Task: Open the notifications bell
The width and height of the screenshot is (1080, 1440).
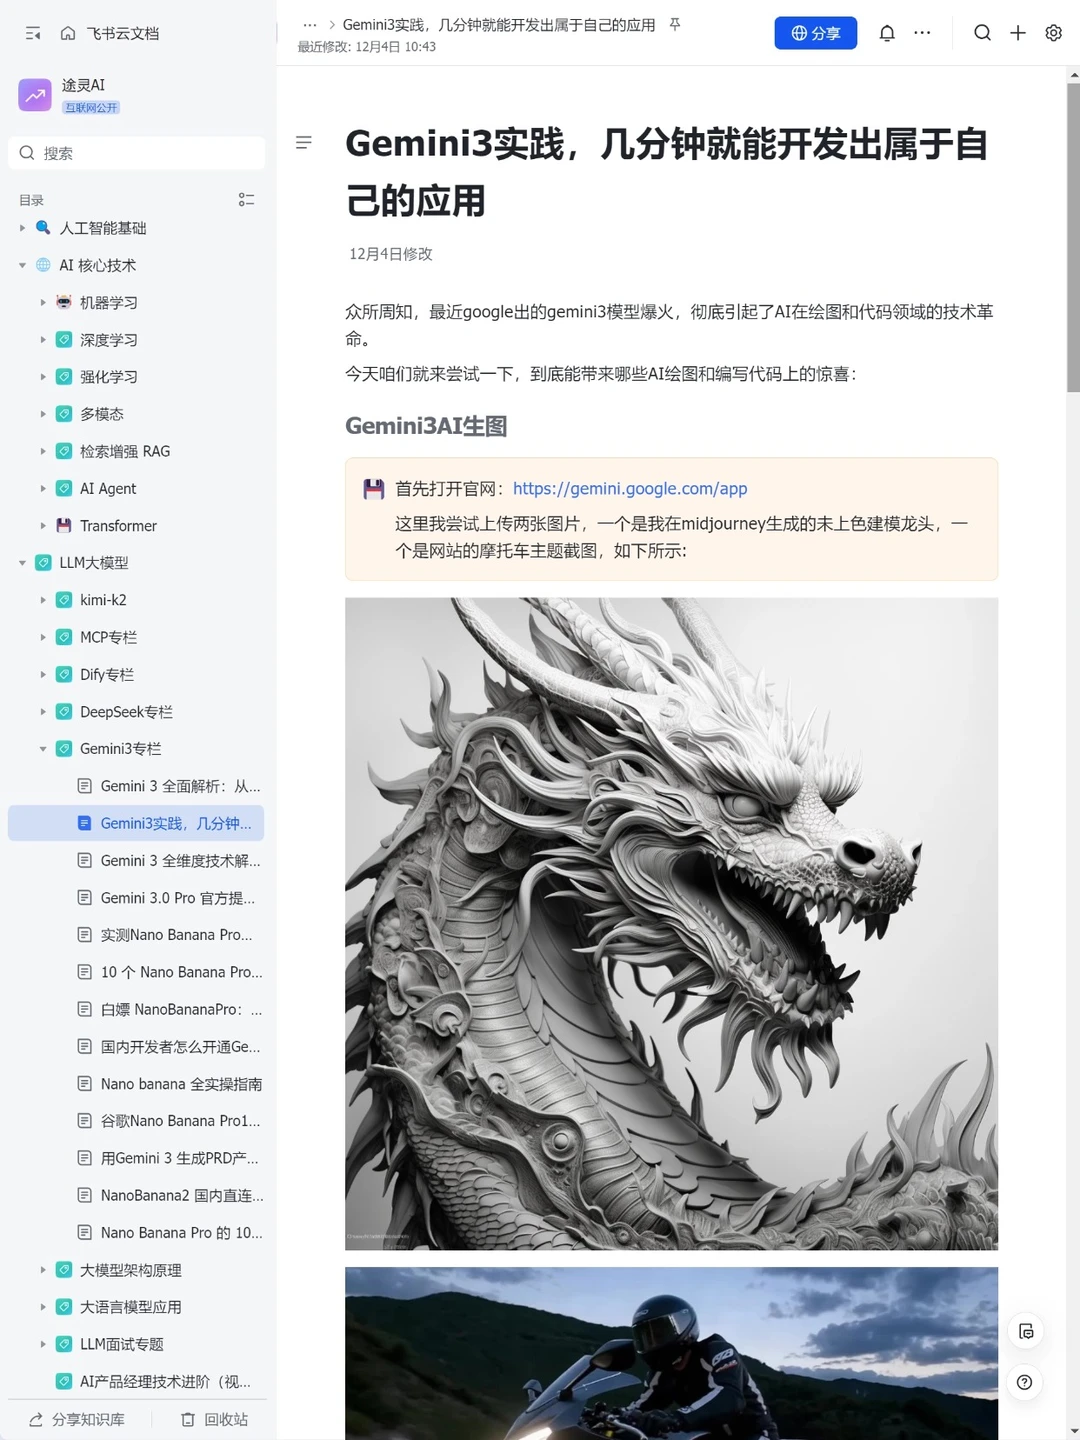Action: pos(887,33)
